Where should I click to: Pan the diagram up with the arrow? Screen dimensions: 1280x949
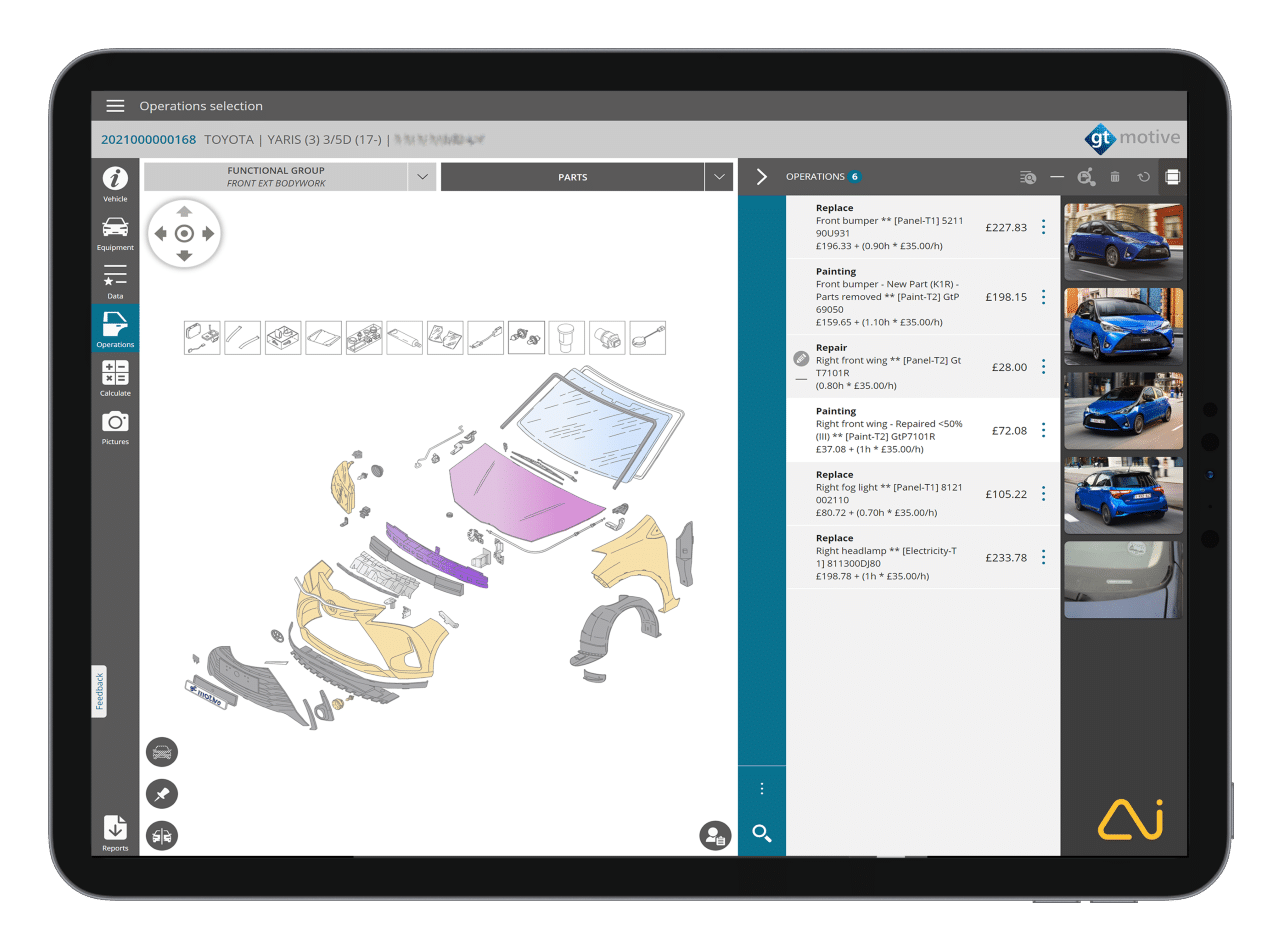[x=184, y=211]
